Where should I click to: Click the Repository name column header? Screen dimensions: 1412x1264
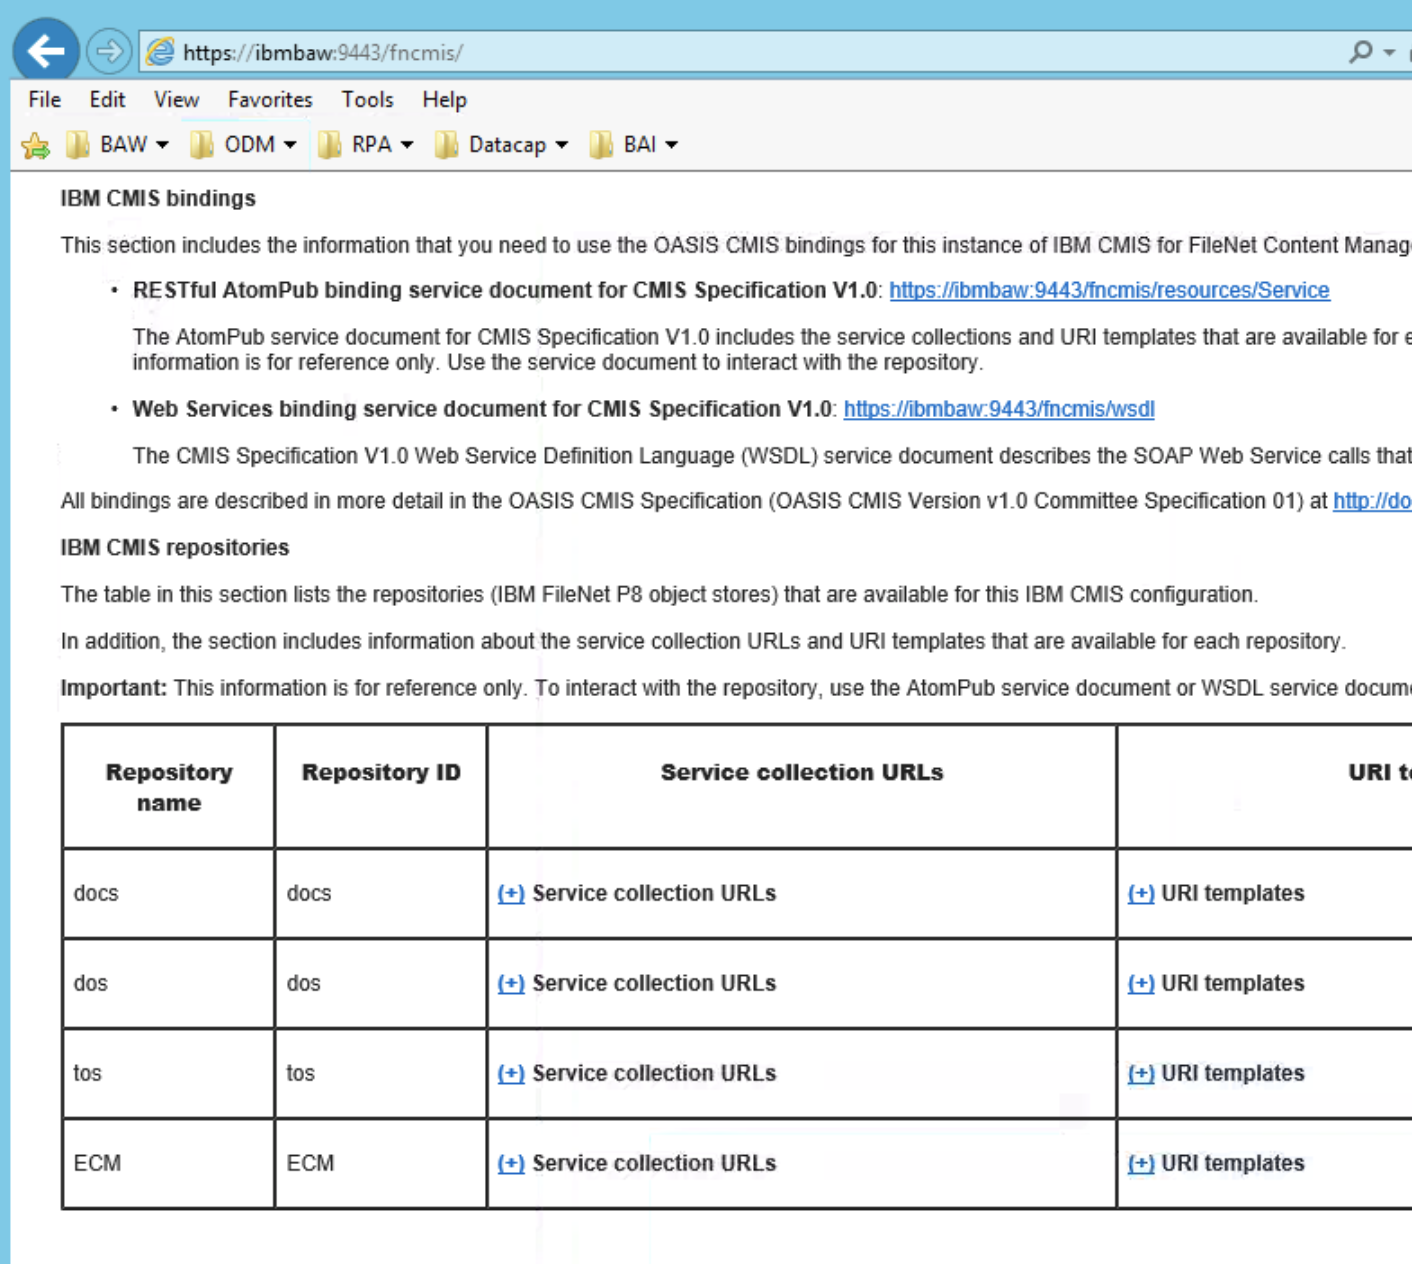169,787
